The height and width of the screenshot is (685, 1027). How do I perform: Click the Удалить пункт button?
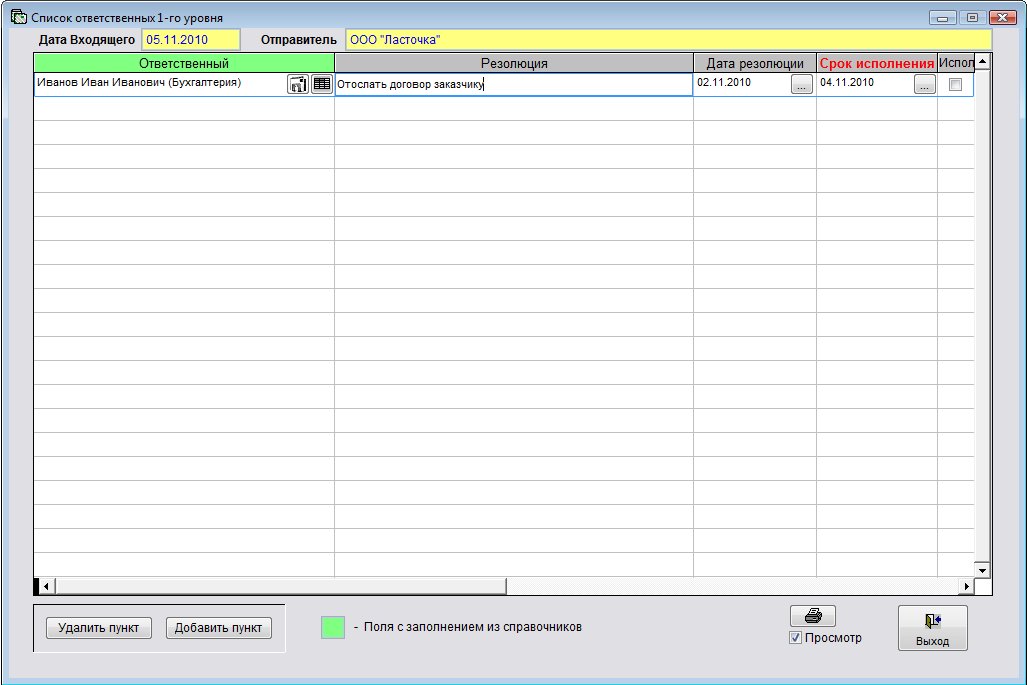[x=99, y=627]
